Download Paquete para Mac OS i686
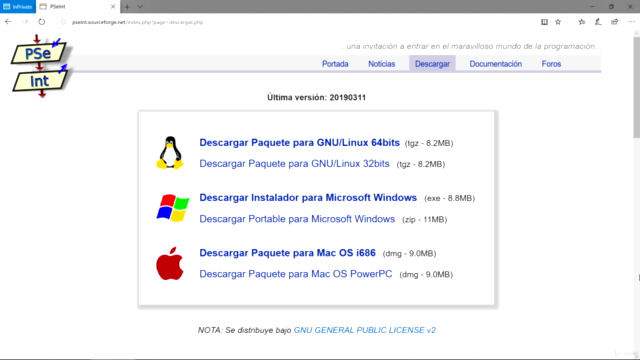Screen dimensions: 640x360 pyautogui.click(x=287, y=253)
